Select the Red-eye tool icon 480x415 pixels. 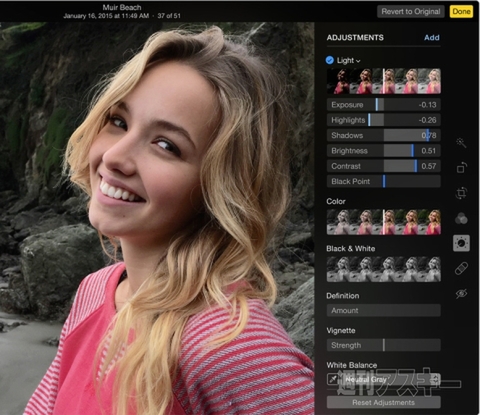[461, 294]
